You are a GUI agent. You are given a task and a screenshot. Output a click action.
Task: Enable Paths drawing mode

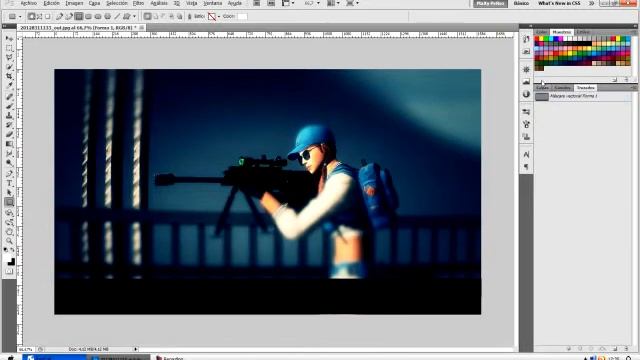40,16
